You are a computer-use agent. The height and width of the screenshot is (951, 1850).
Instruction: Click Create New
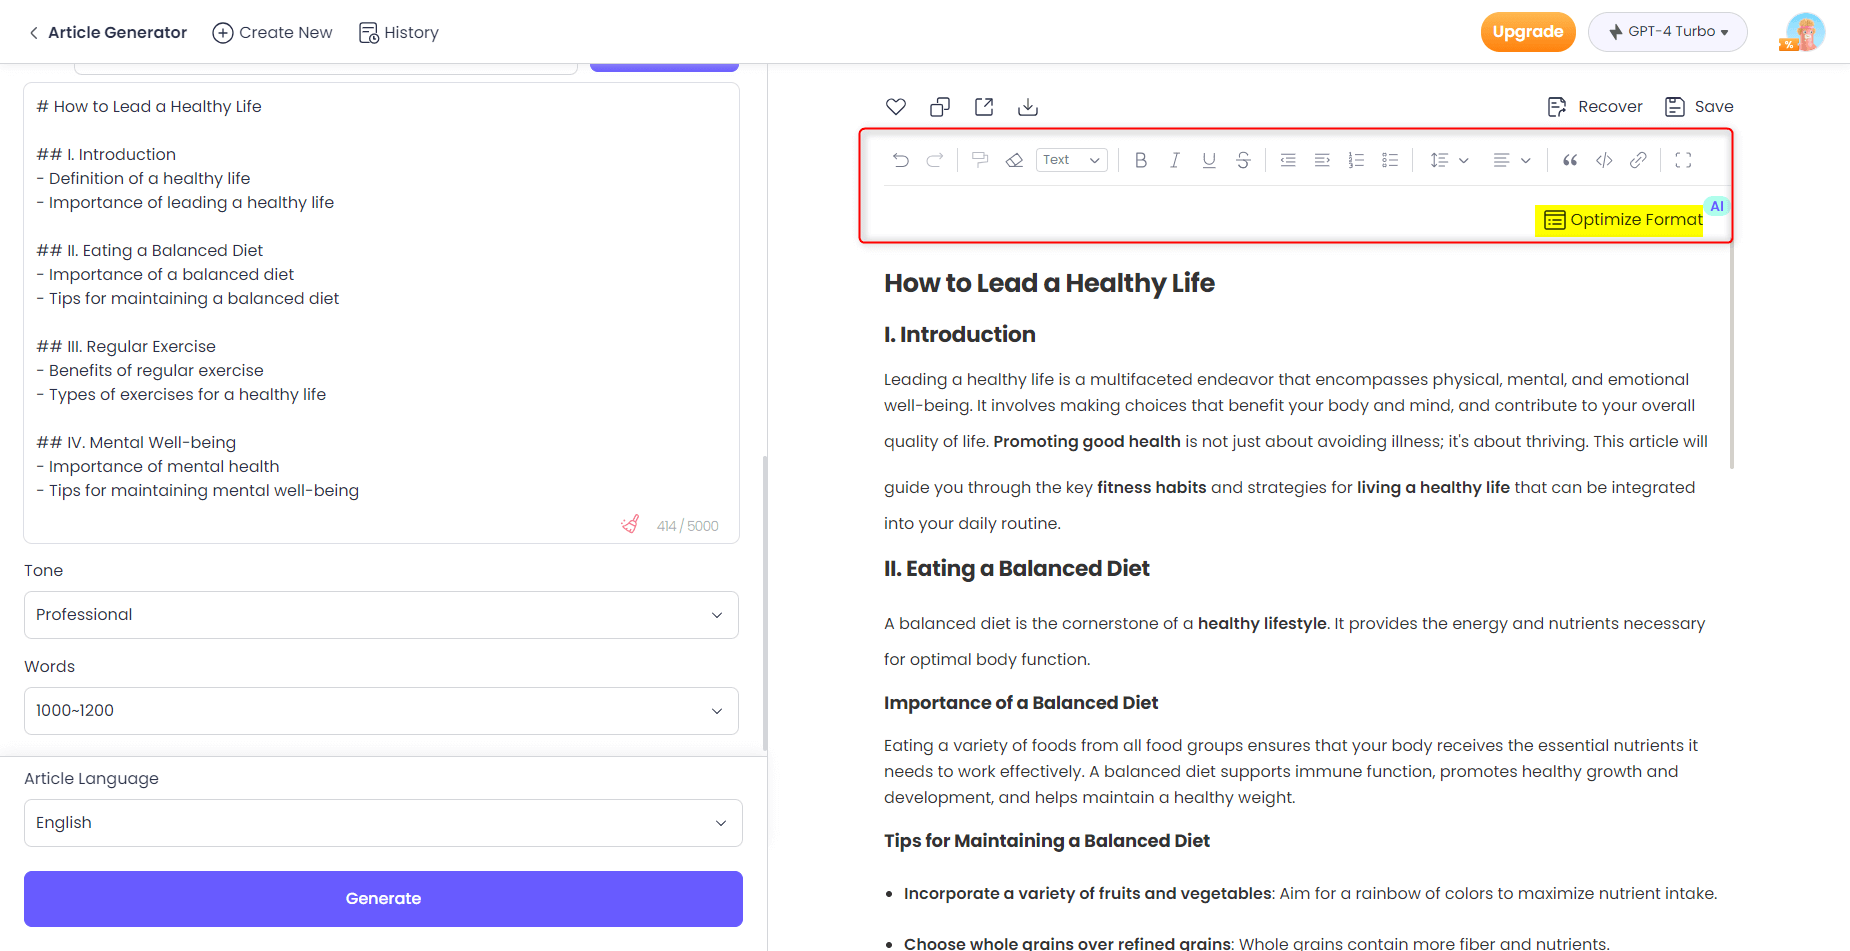272,33
